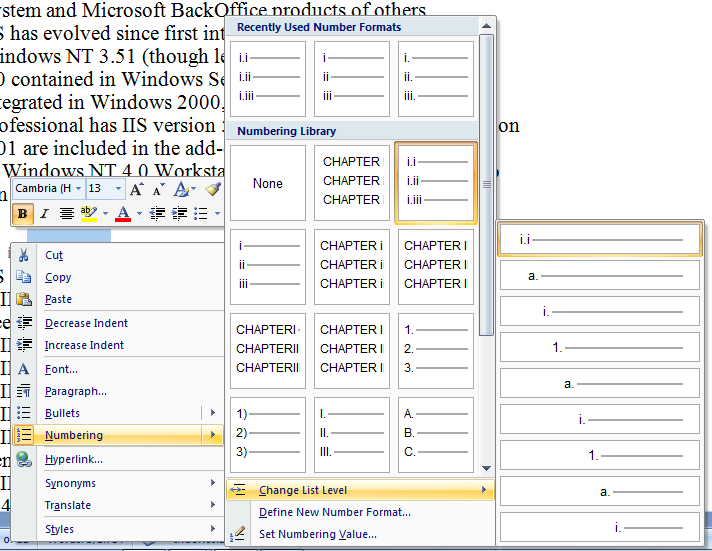This screenshot has width=712, height=551.
Task: Choose the fourth list level '1.'
Action: pyautogui.click(x=599, y=347)
